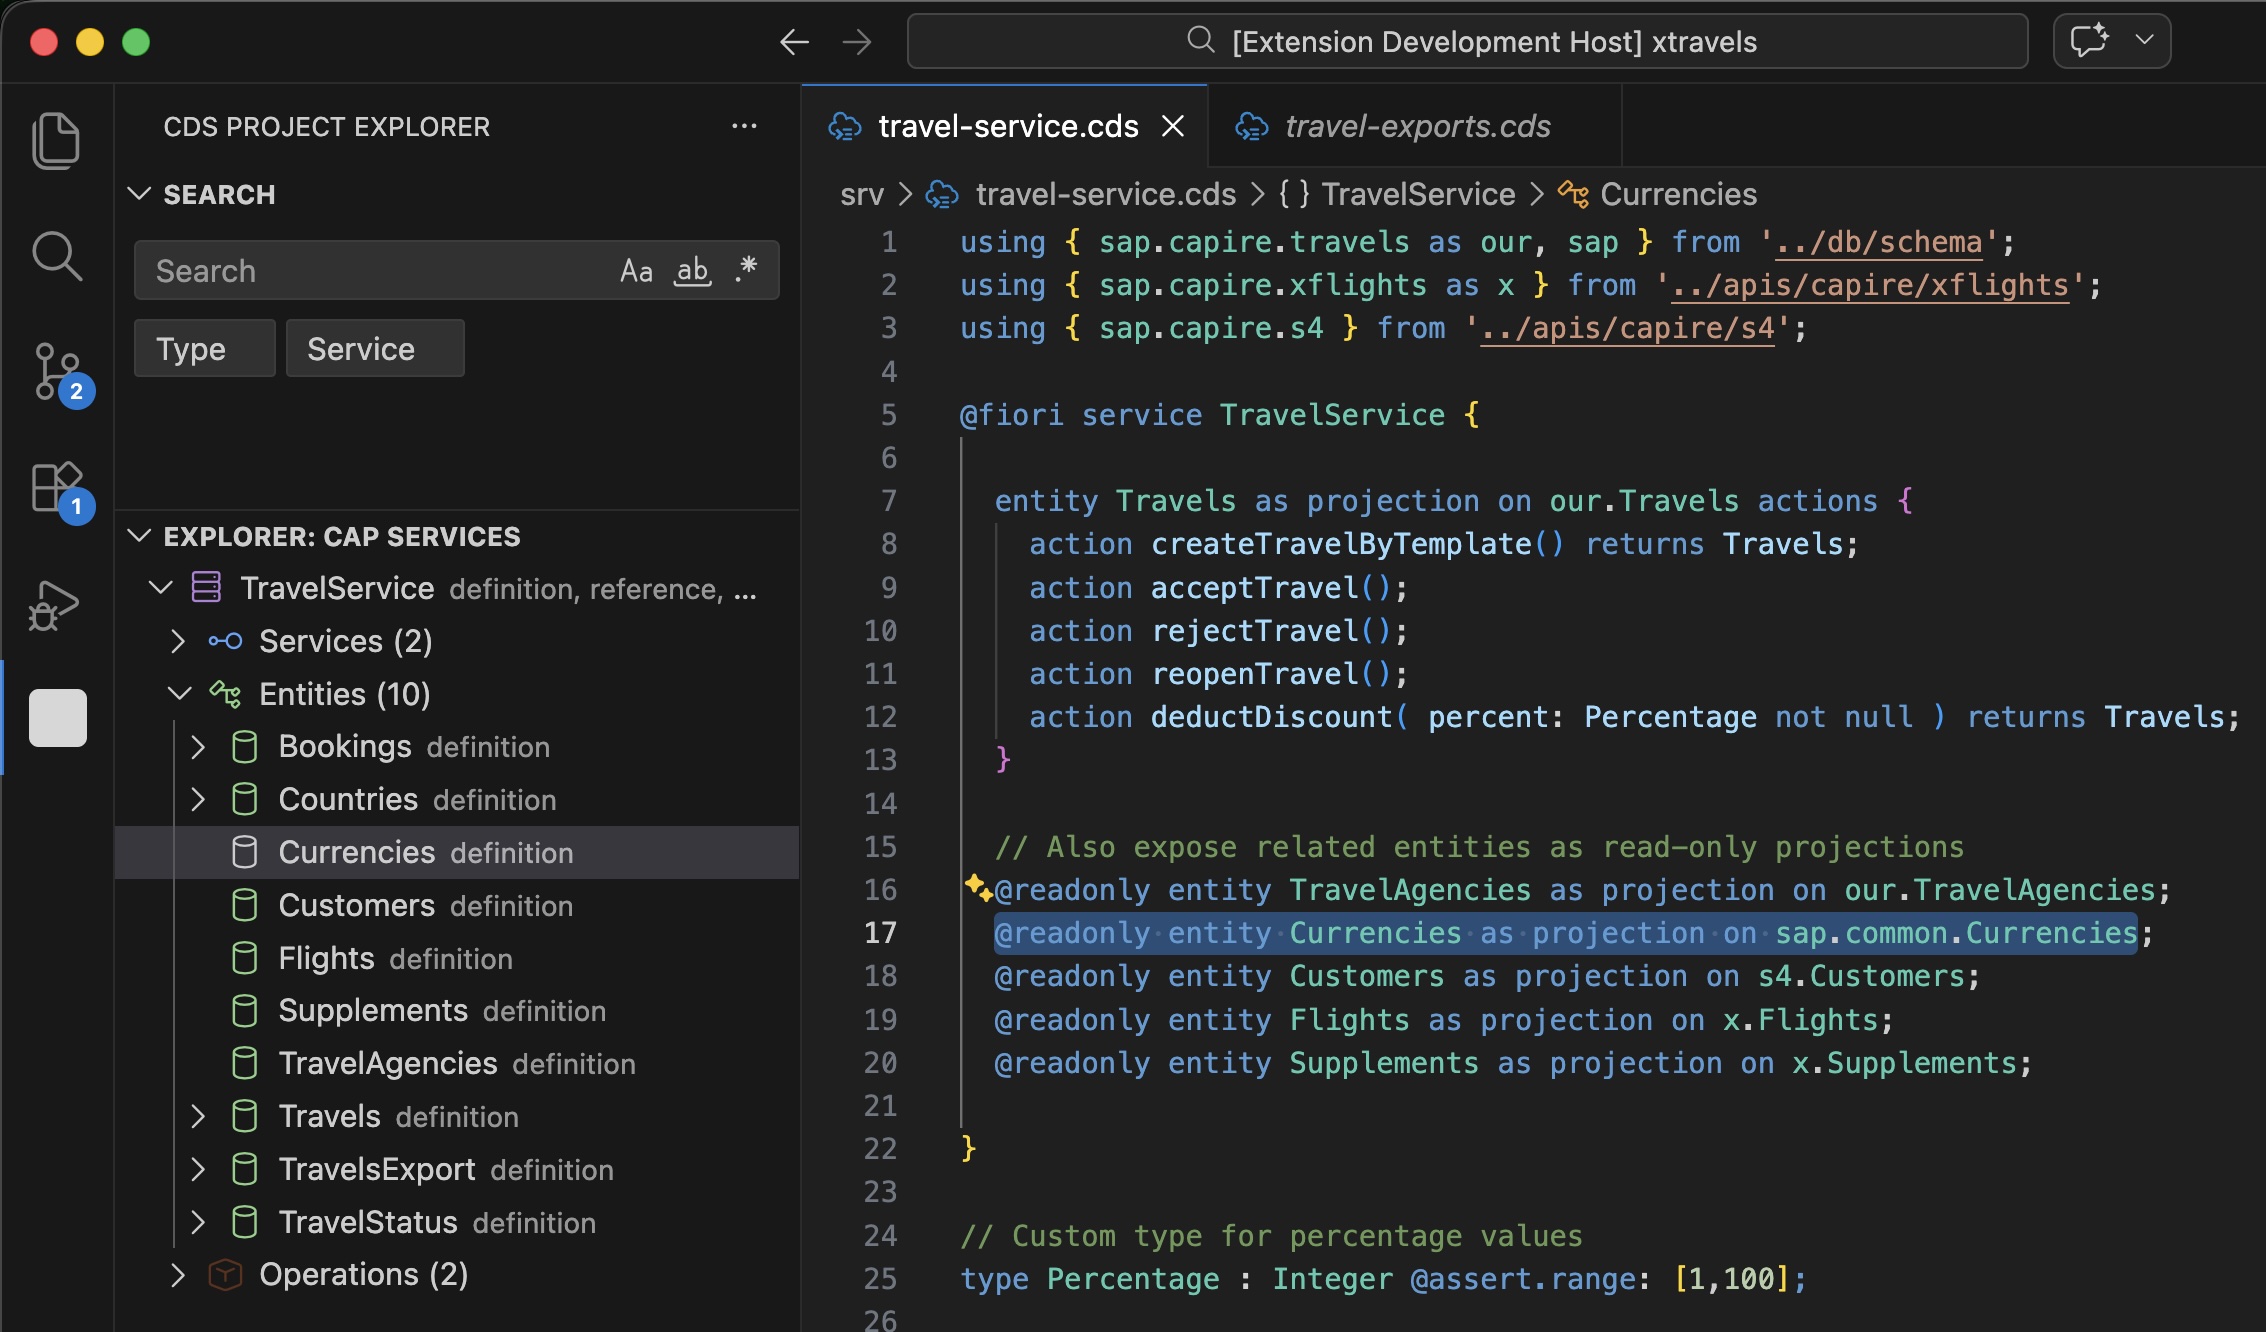Collapse the Entities (10) node
The image size is (2266, 1332).
[179, 694]
